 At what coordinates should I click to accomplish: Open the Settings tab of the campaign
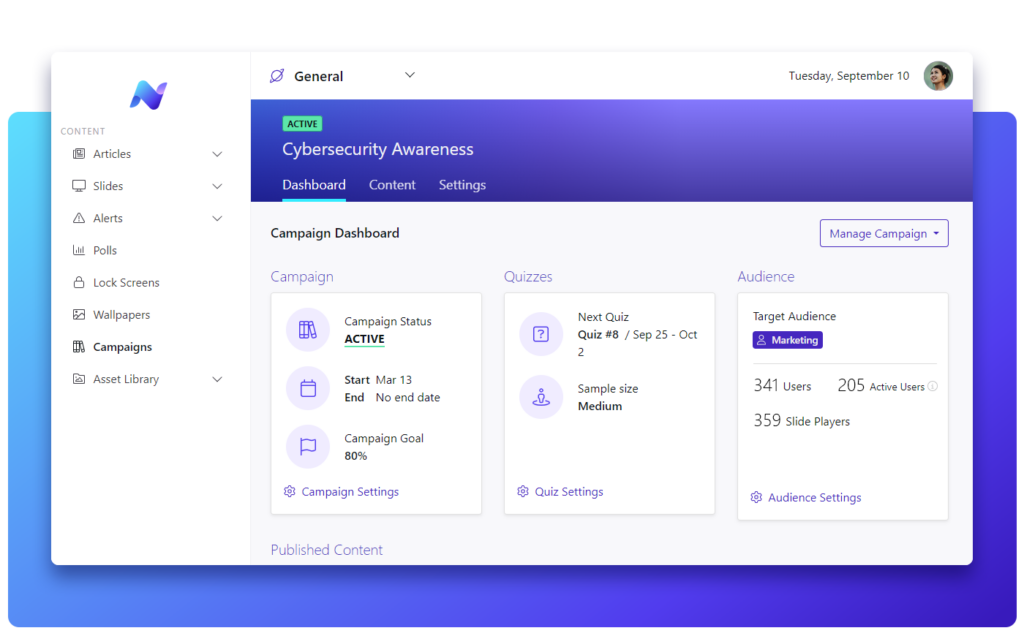coord(461,185)
